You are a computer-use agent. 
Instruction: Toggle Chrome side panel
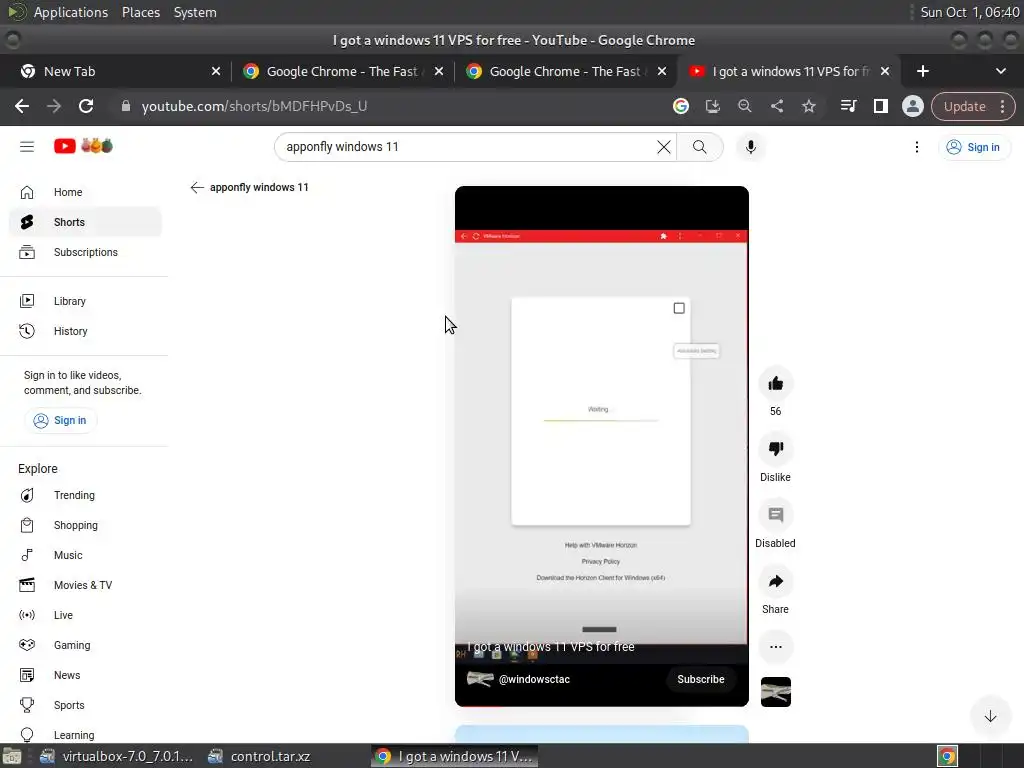pyautogui.click(x=880, y=106)
